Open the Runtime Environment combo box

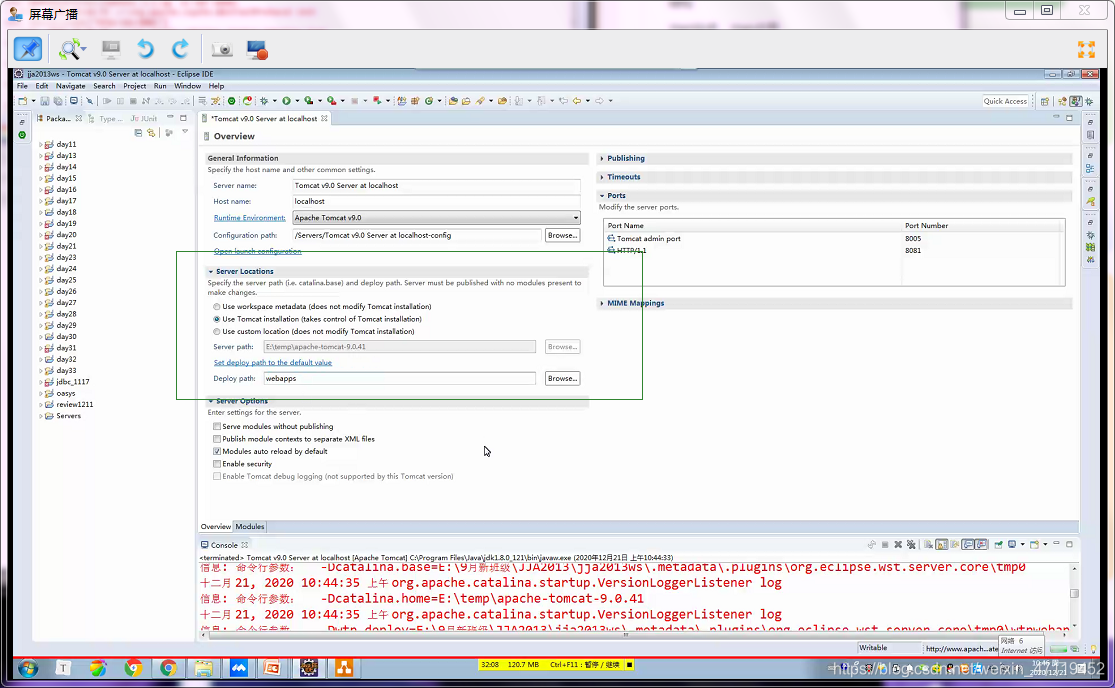437,217
